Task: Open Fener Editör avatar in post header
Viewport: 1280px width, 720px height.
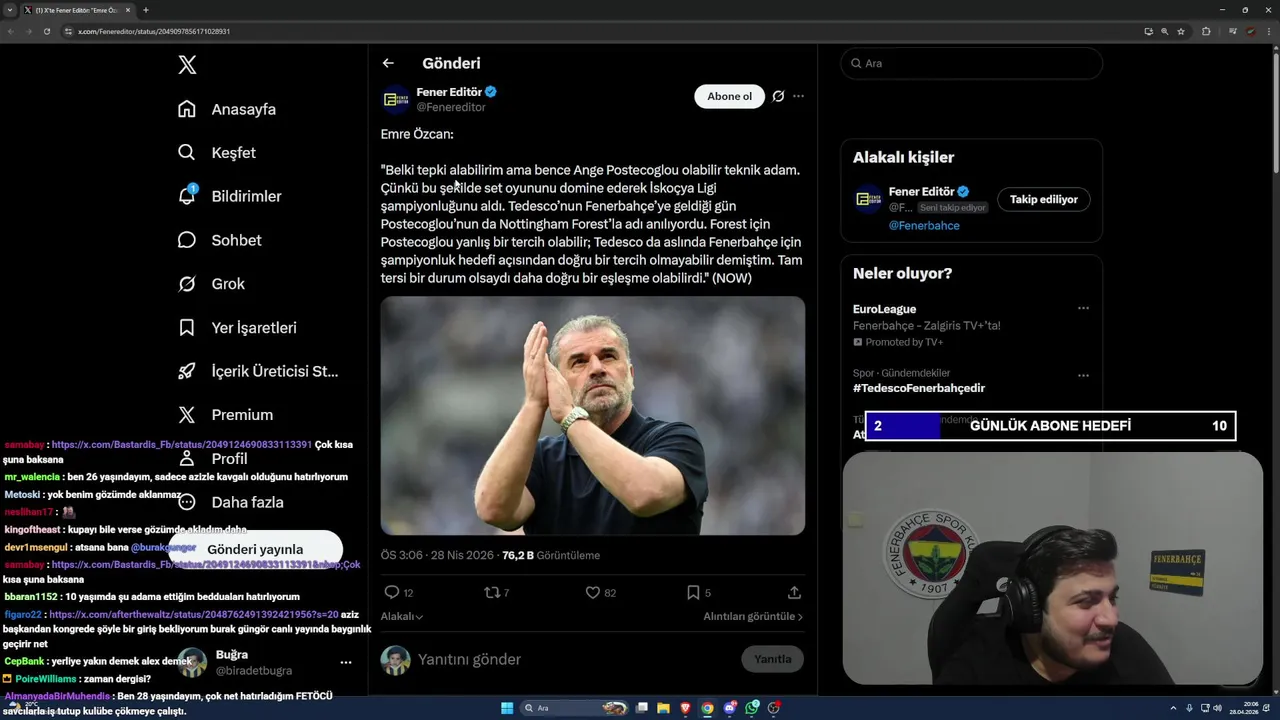Action: 396,99
